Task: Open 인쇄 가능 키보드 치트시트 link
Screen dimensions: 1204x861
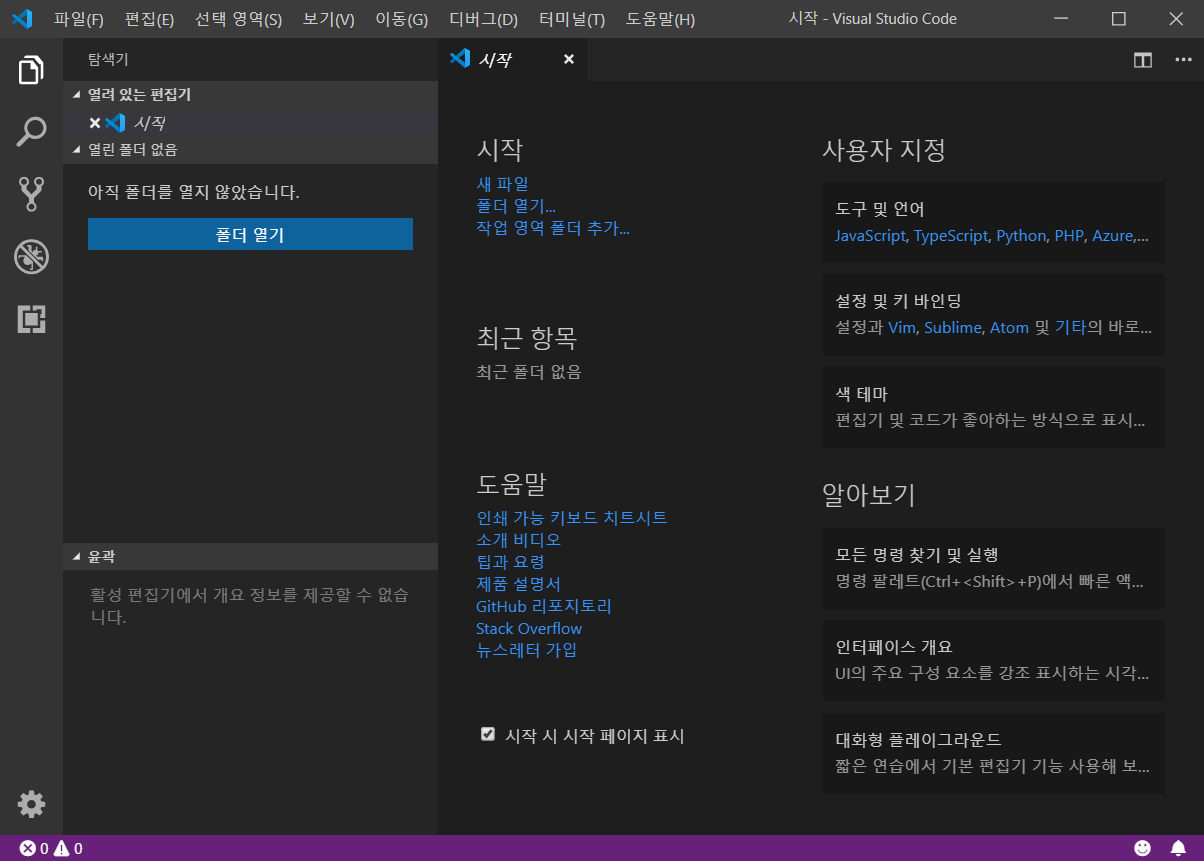Action: pyautogui.click(x=572, y=518)
